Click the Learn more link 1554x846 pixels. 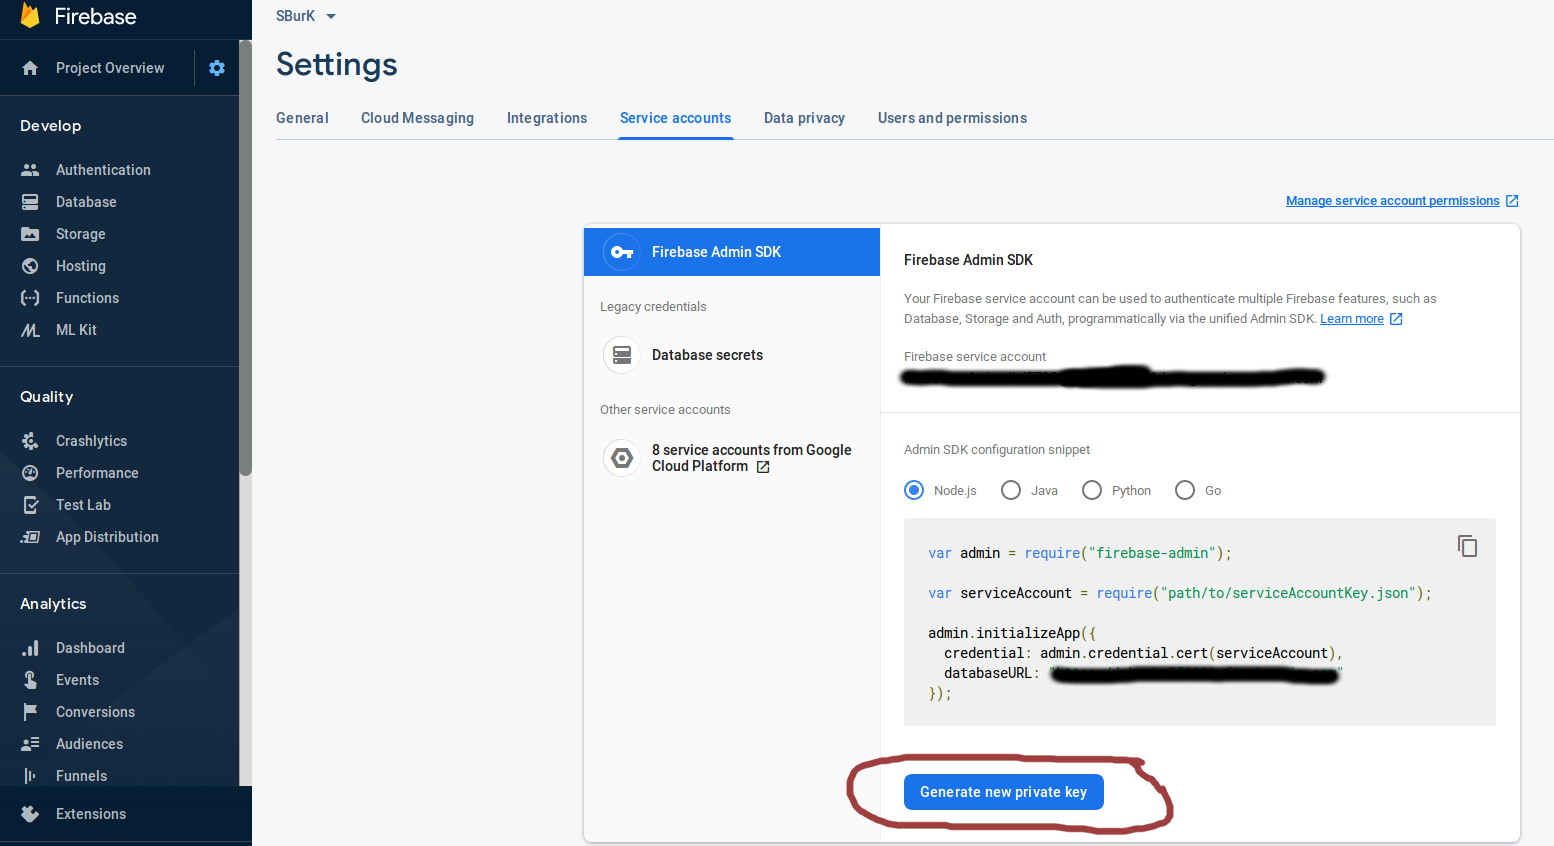pos(1352,318)
